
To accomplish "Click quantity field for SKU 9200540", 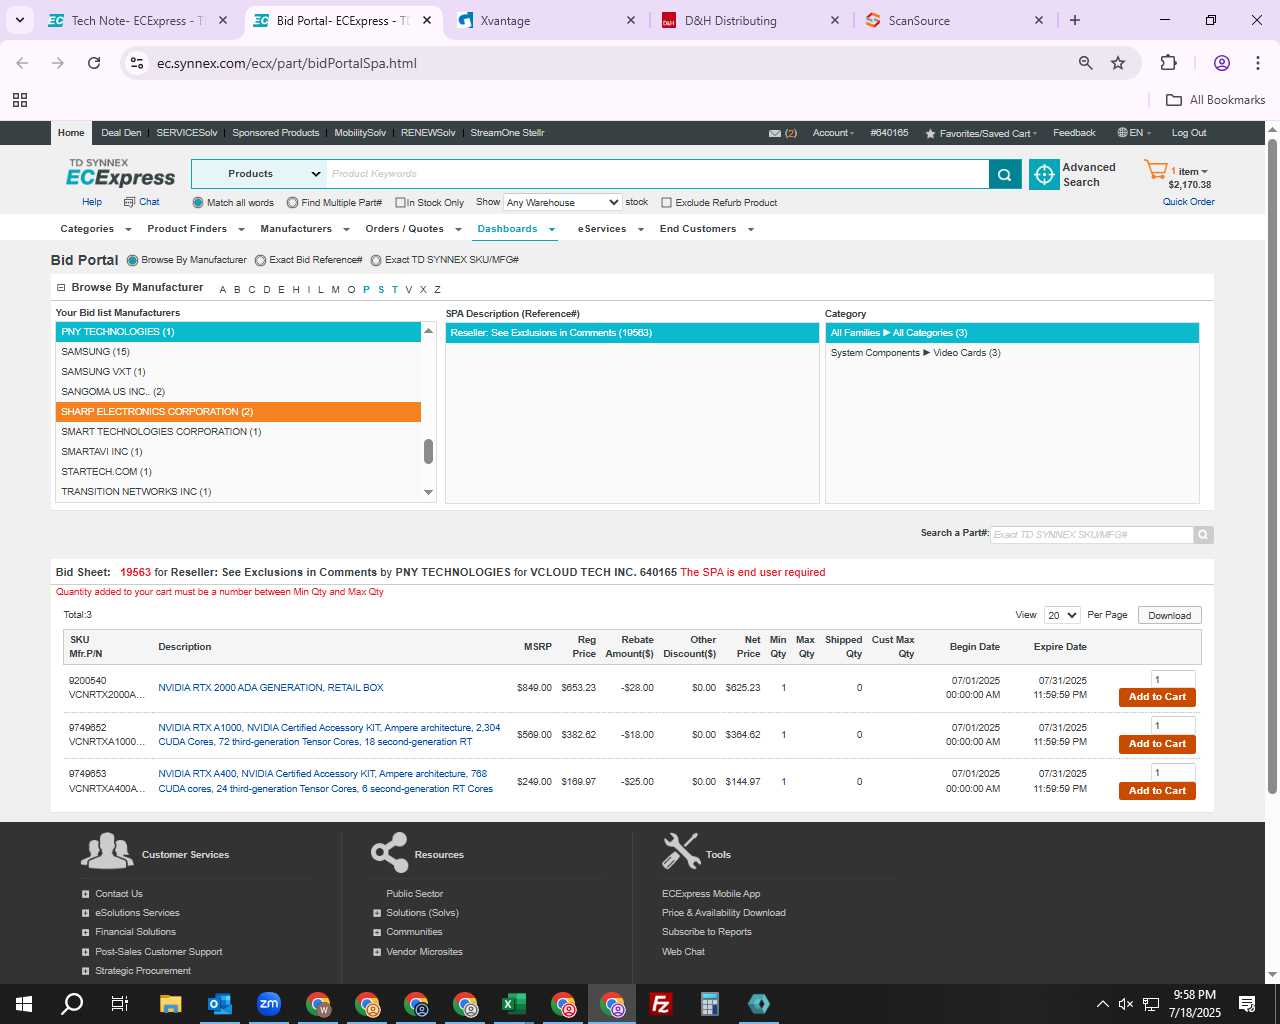I will click(x=1173, y=680).
